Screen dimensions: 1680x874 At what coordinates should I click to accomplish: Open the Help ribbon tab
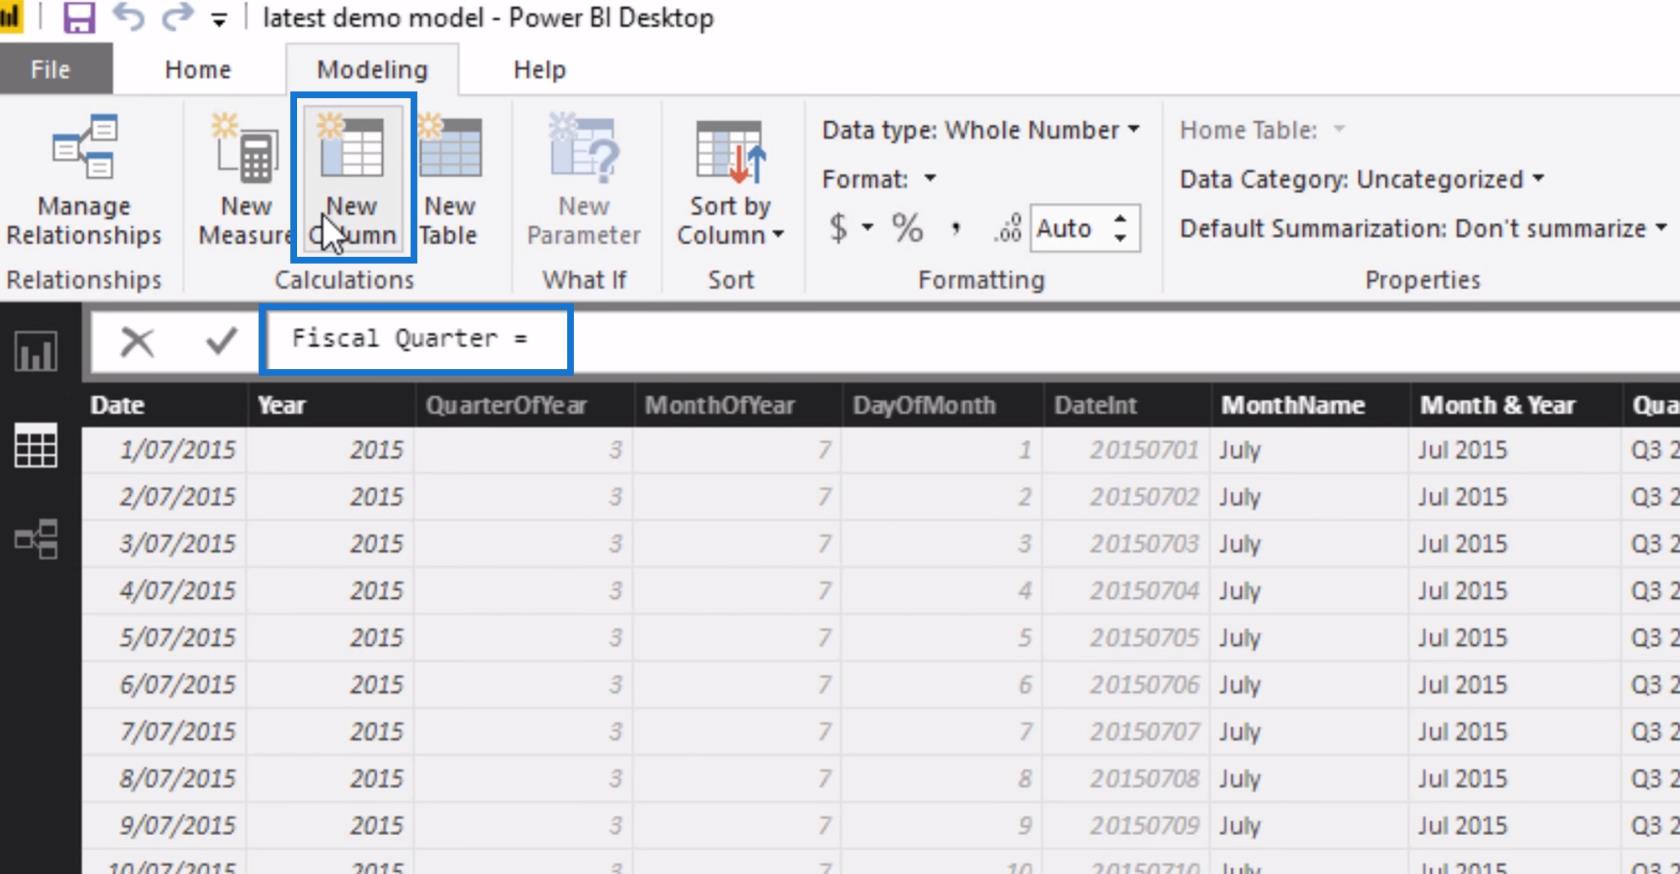click(539, 69)
